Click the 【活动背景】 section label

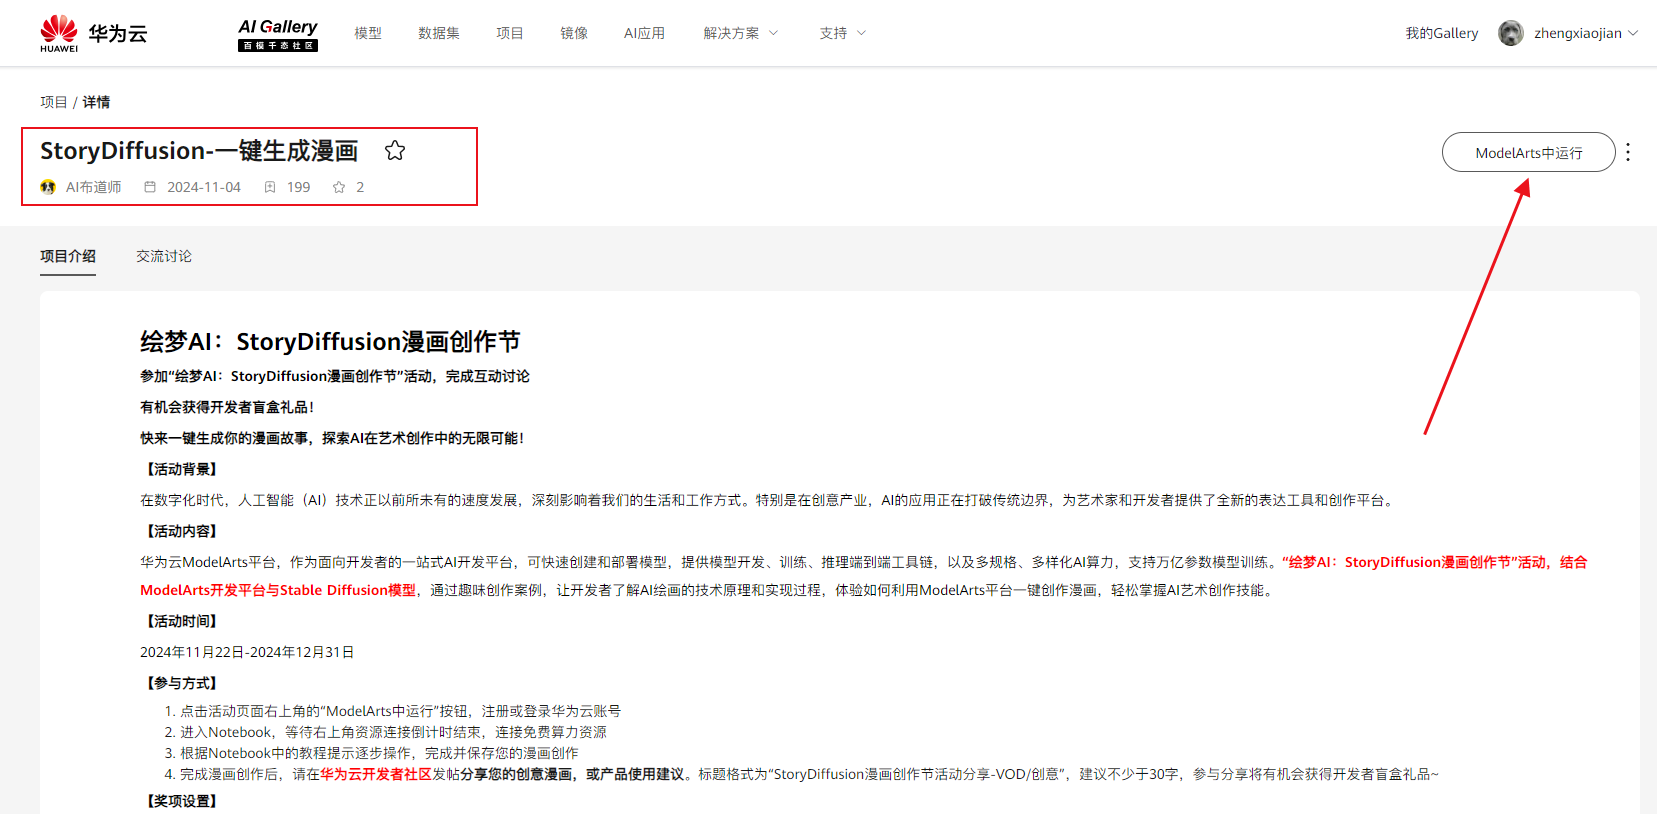181,469
